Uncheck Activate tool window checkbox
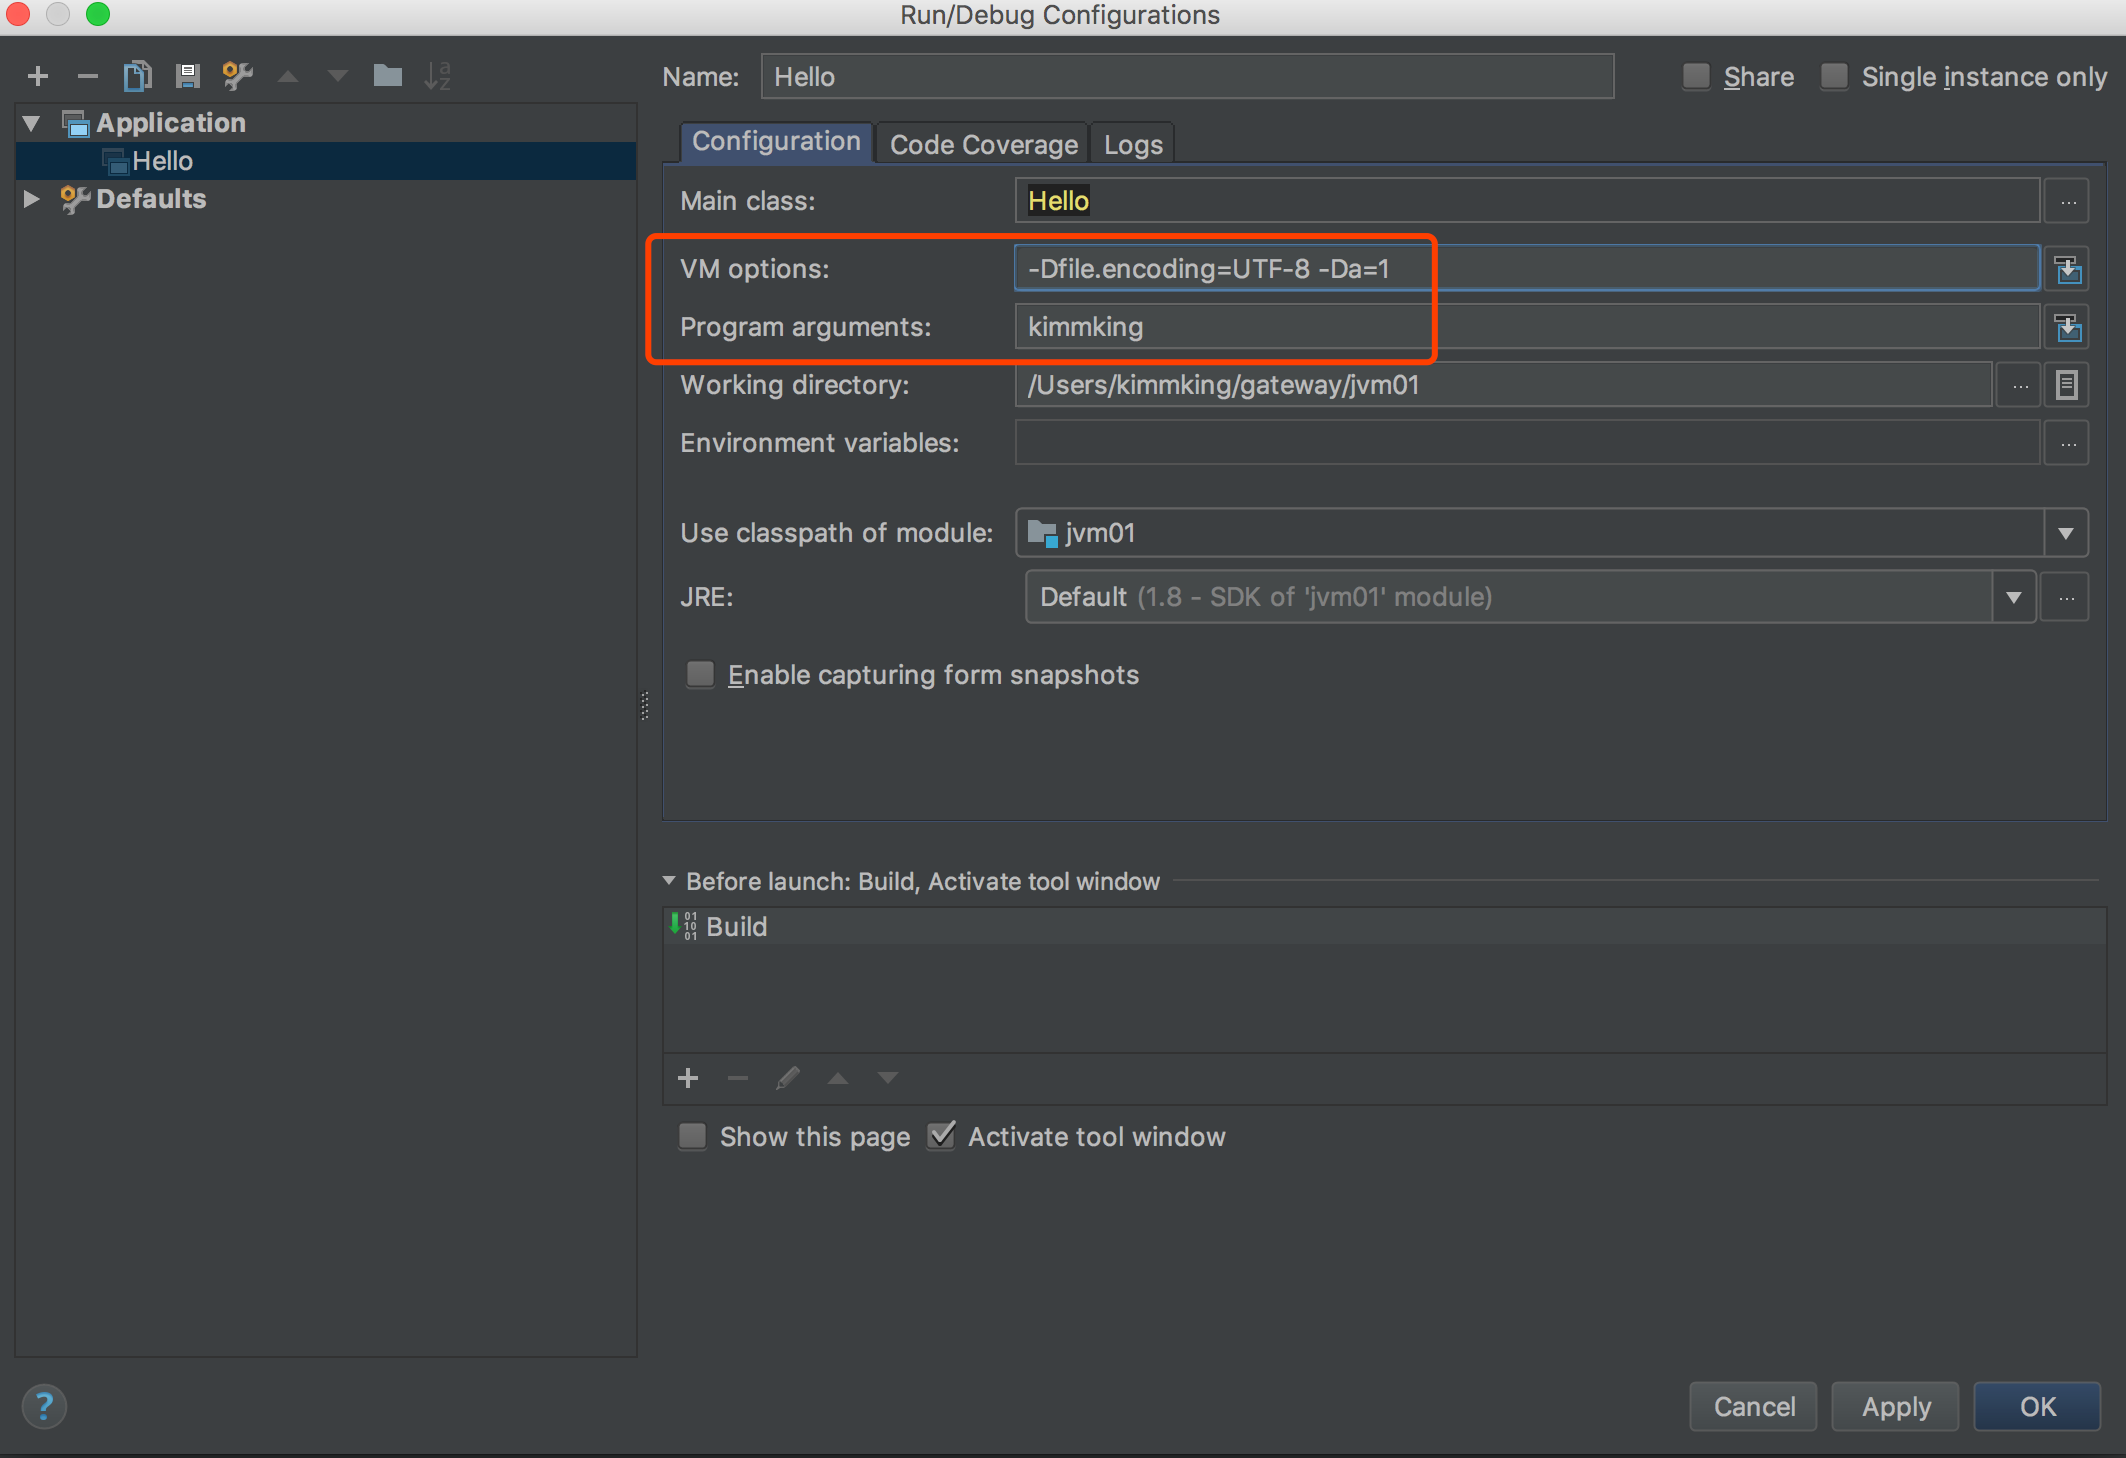This screenshot has width=2126, height=1458. pos(942,1136)
